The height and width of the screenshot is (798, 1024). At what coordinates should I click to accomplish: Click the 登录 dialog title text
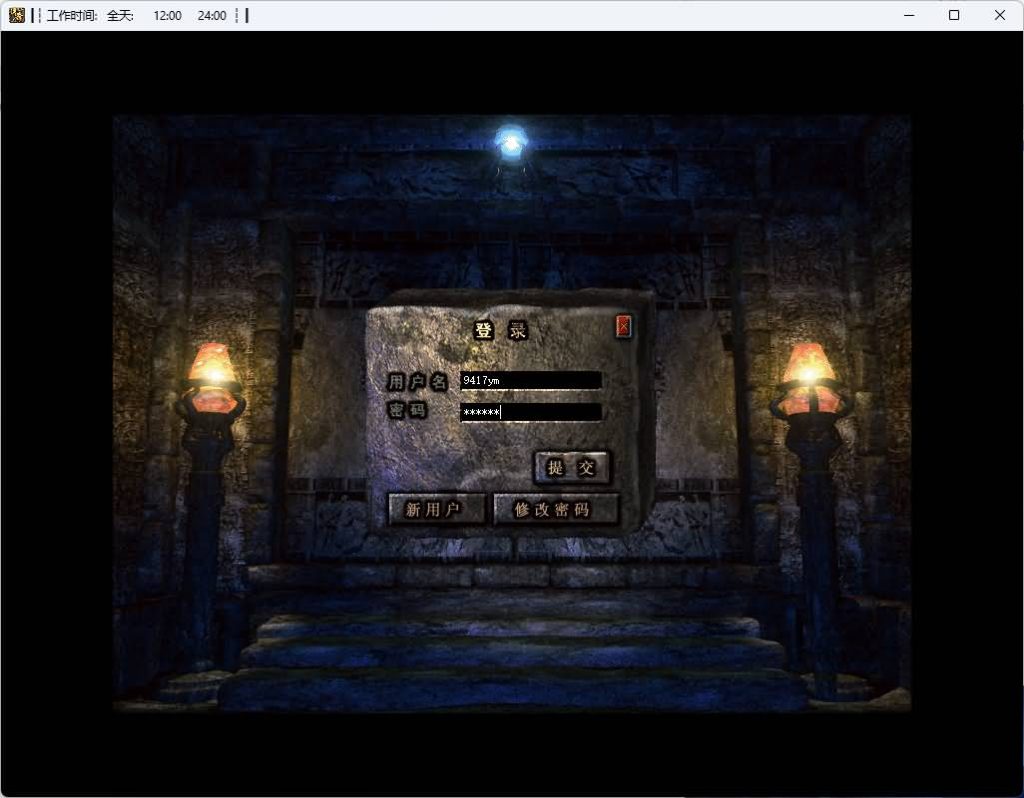pyautogui.click(x=500, y=331)
